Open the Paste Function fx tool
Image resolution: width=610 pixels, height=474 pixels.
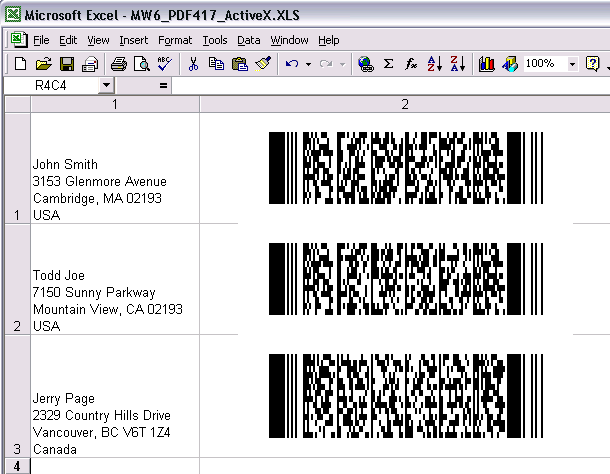411,64
